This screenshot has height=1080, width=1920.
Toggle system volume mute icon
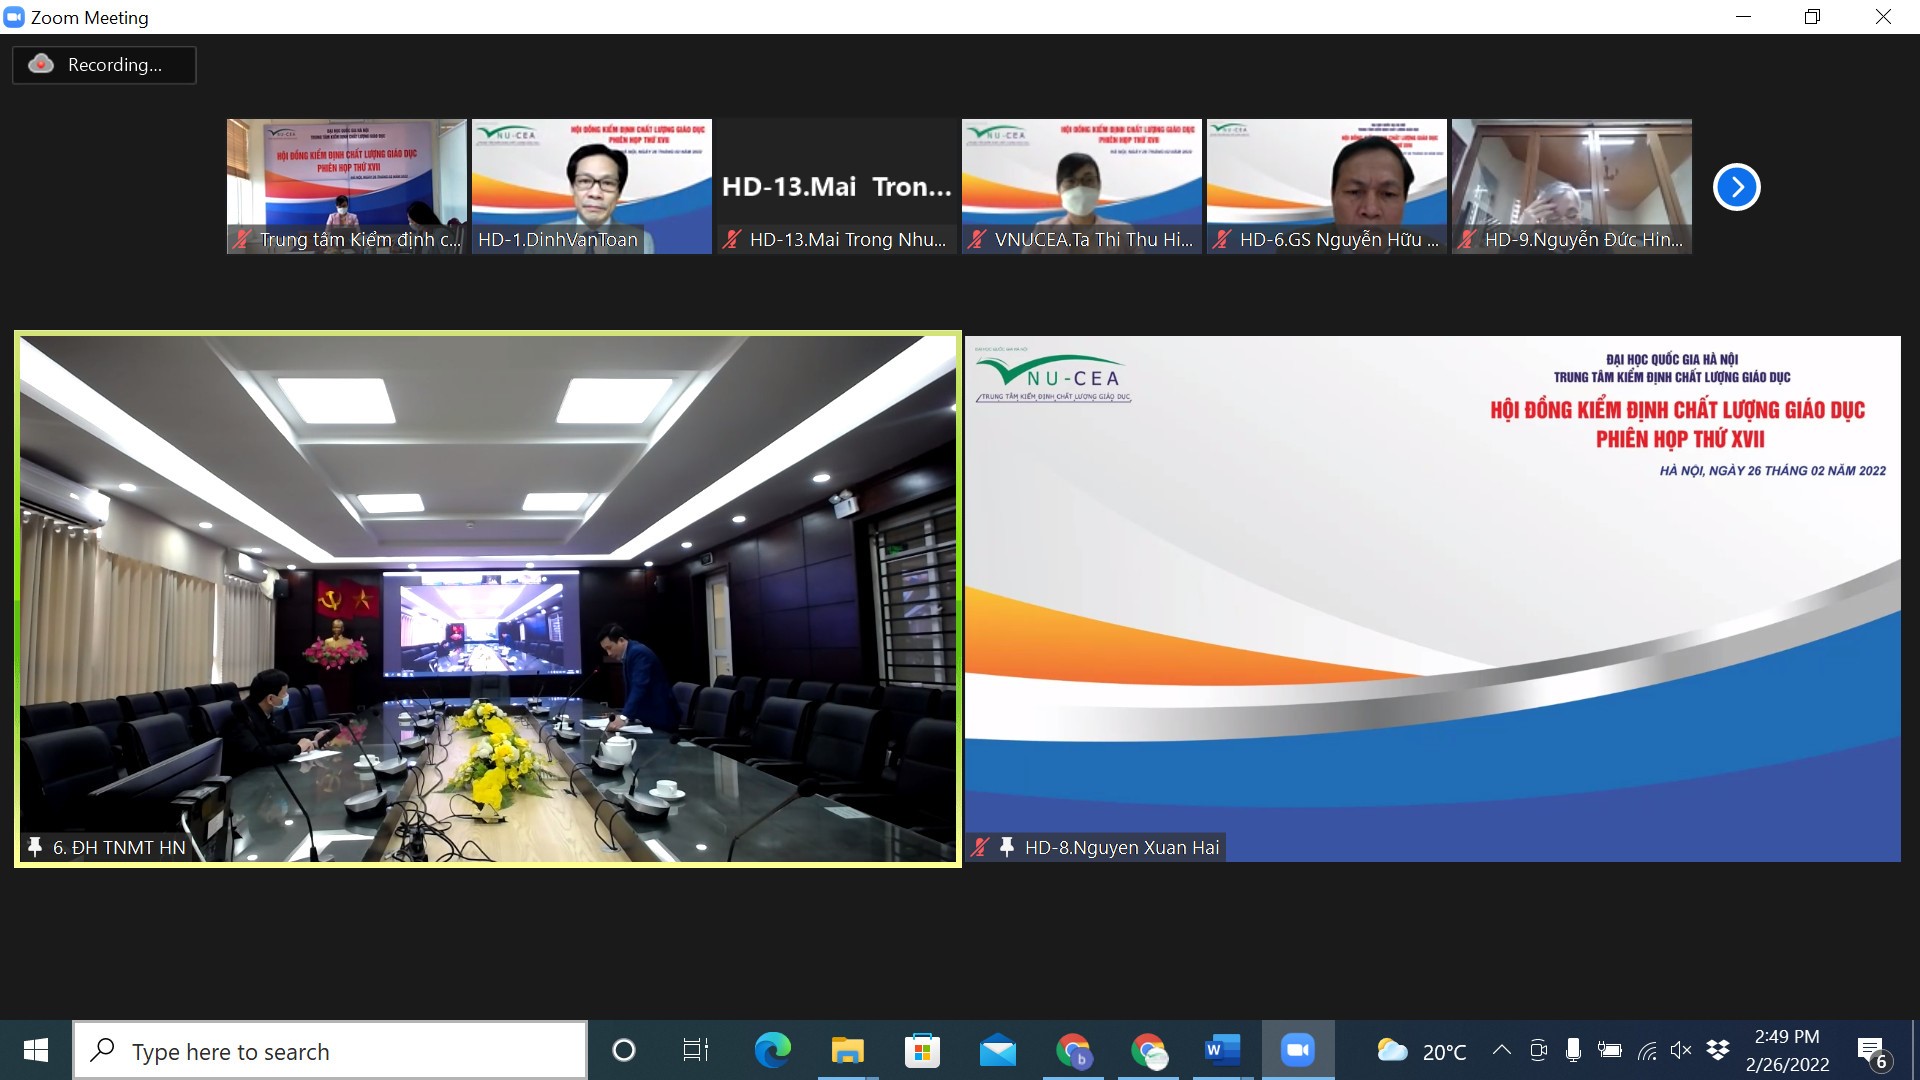click(x=1681, y=1050)
